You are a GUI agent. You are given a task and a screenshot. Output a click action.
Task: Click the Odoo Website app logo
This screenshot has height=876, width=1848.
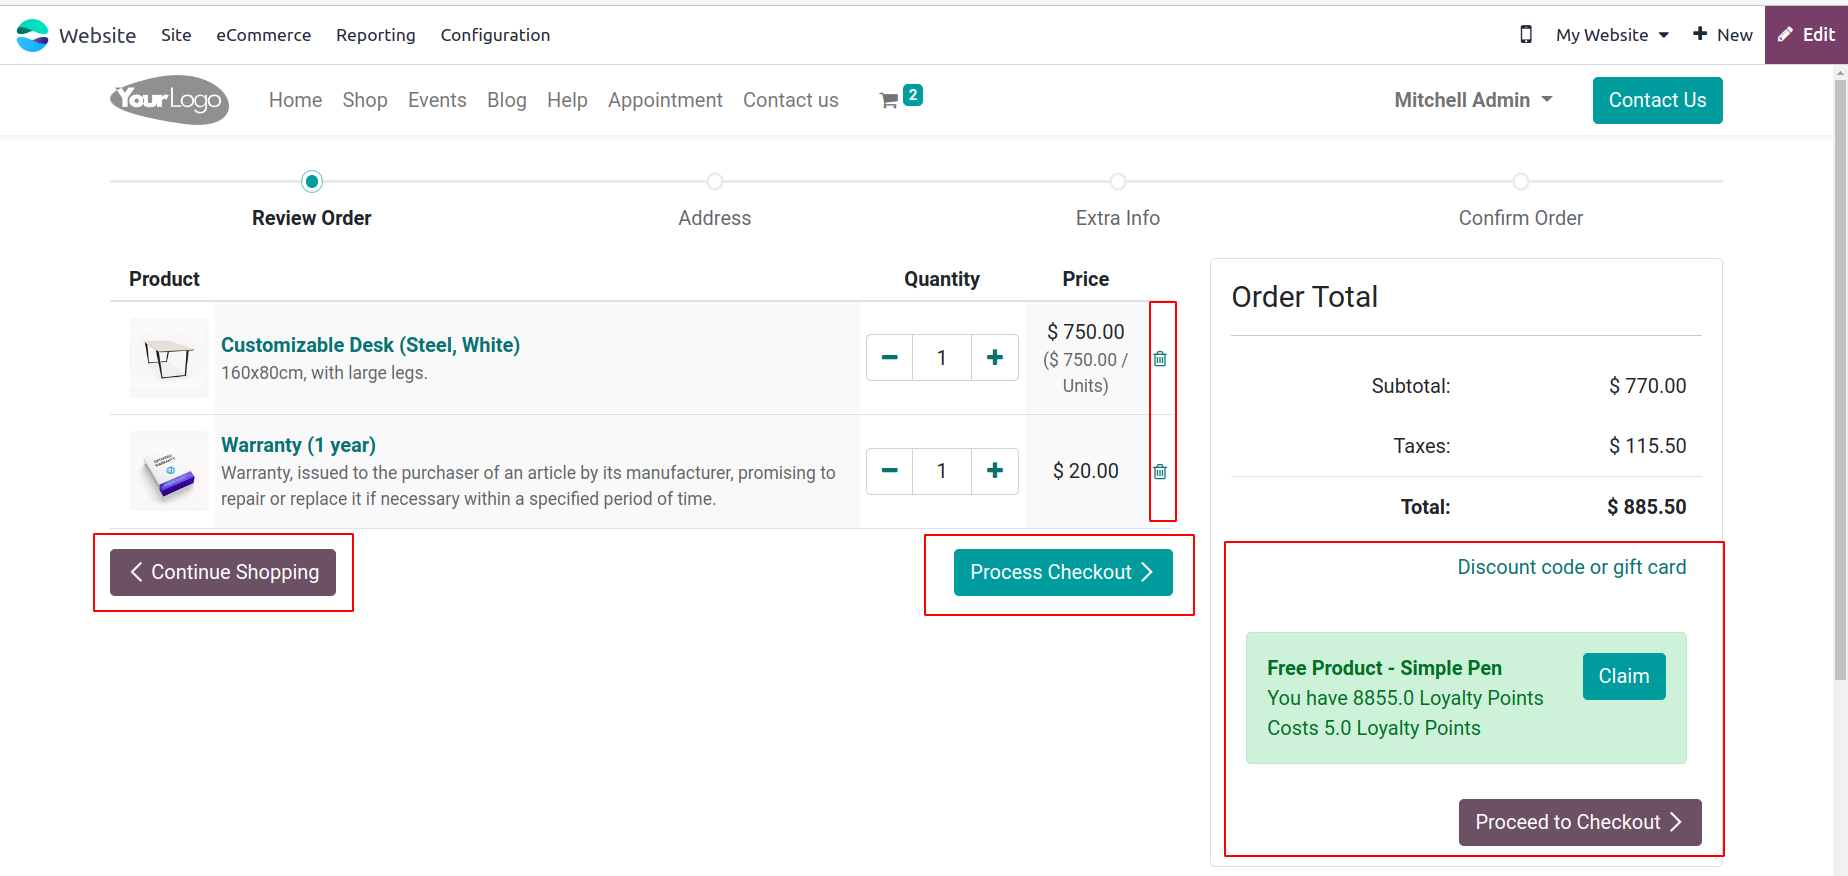click(x=32, y=35)
